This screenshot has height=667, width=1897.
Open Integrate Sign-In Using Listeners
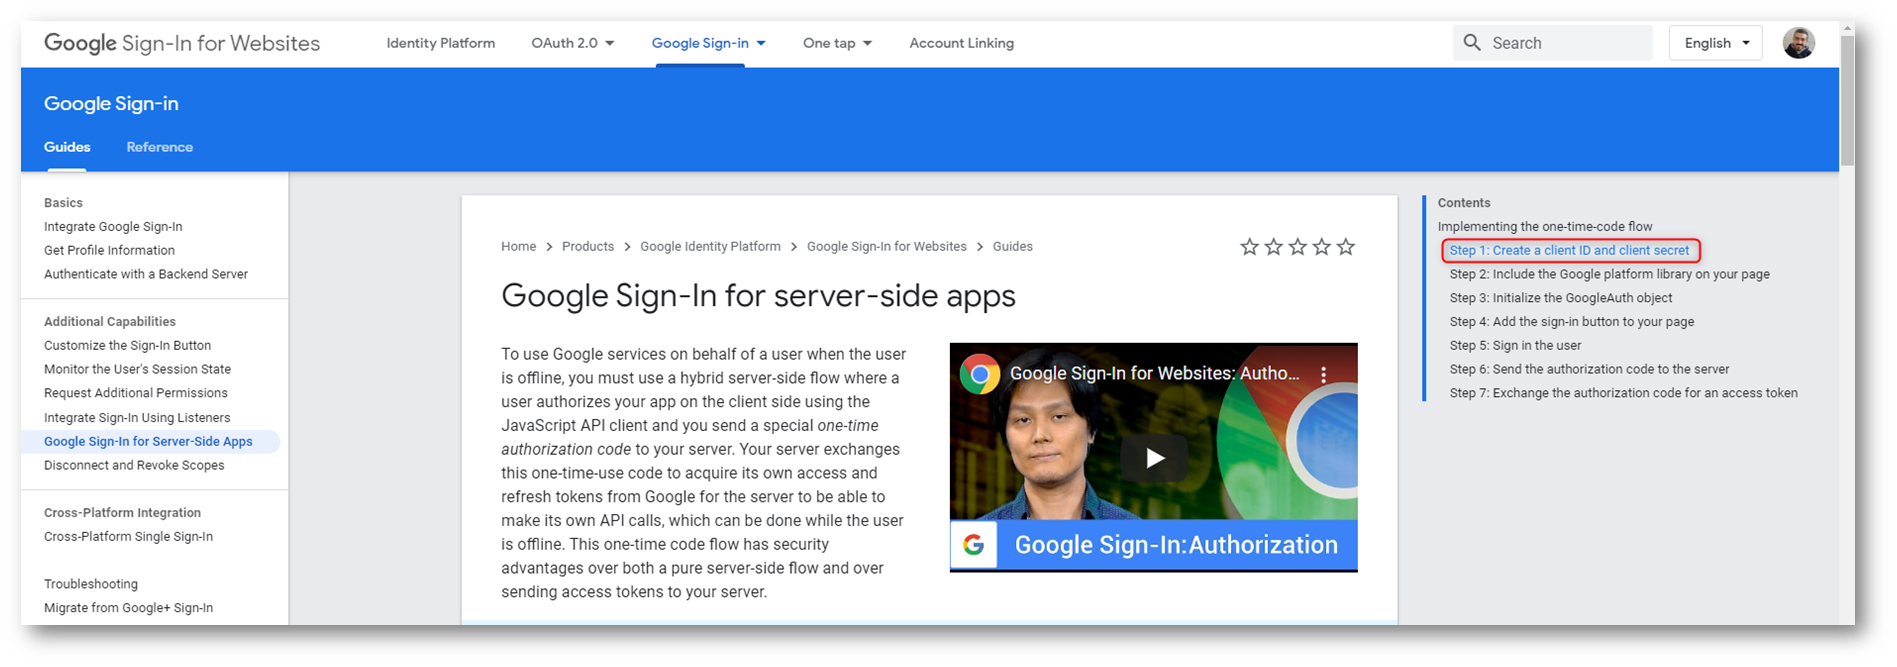point(137,418)
